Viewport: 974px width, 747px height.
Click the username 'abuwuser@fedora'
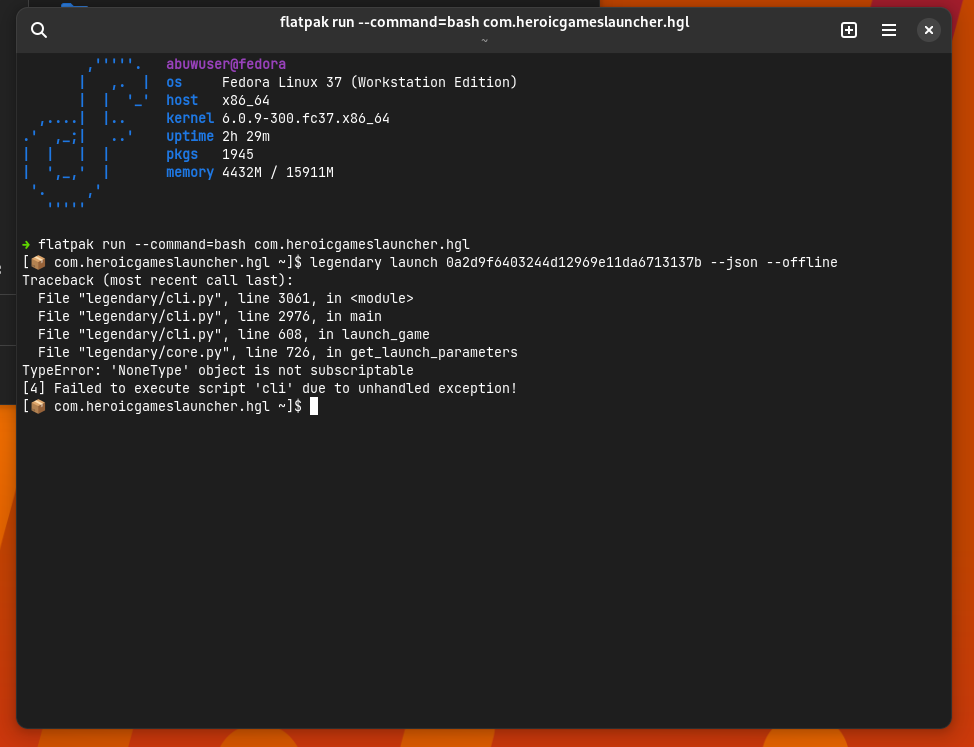(x=226, y=65)
